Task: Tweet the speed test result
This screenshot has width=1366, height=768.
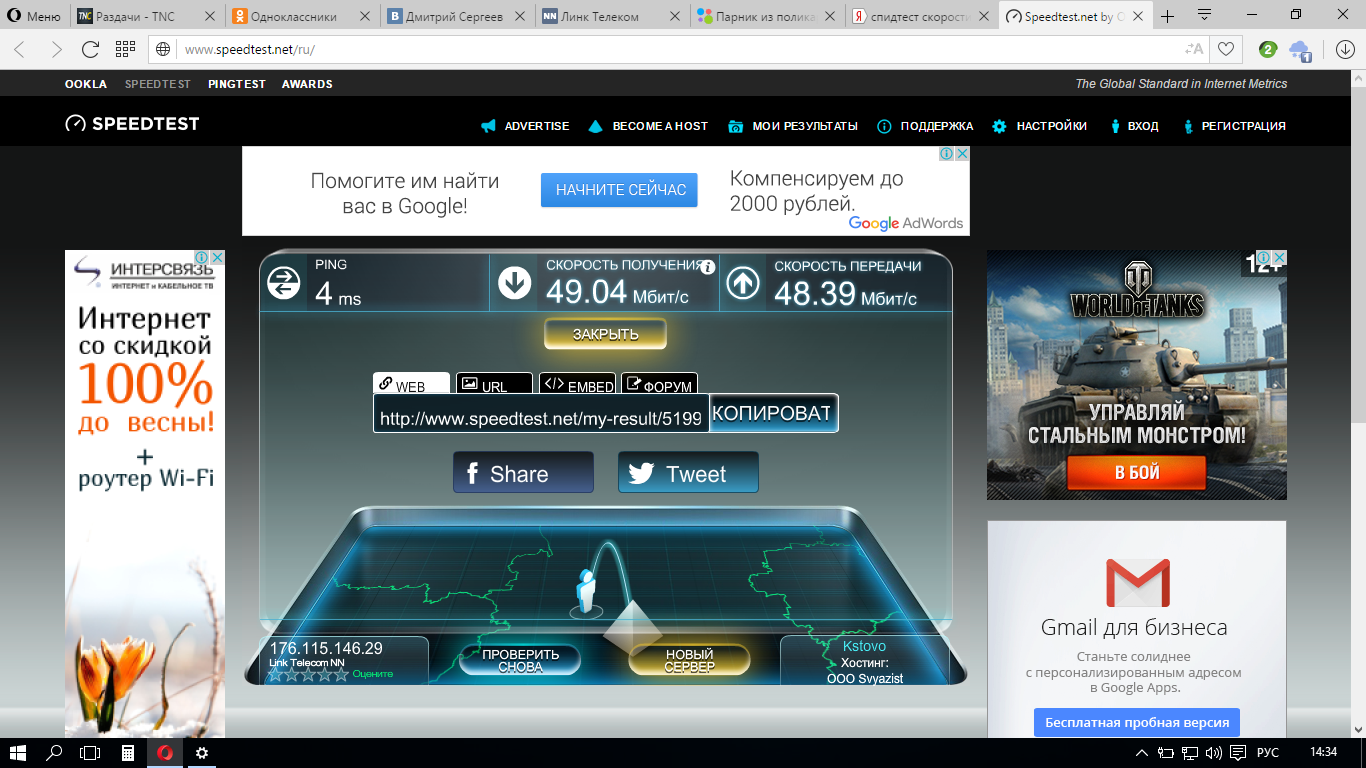Action: tap(688, 473)
